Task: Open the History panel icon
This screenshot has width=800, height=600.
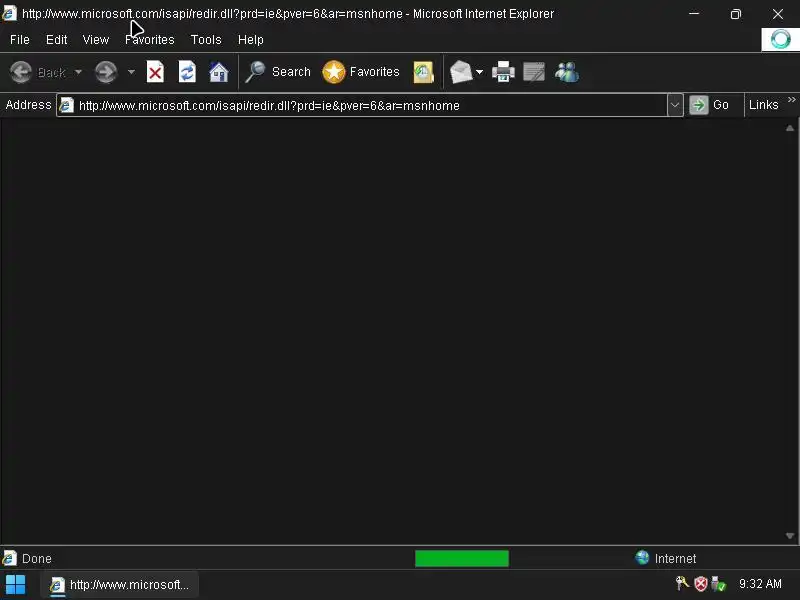Action: [x=423, y=72]
